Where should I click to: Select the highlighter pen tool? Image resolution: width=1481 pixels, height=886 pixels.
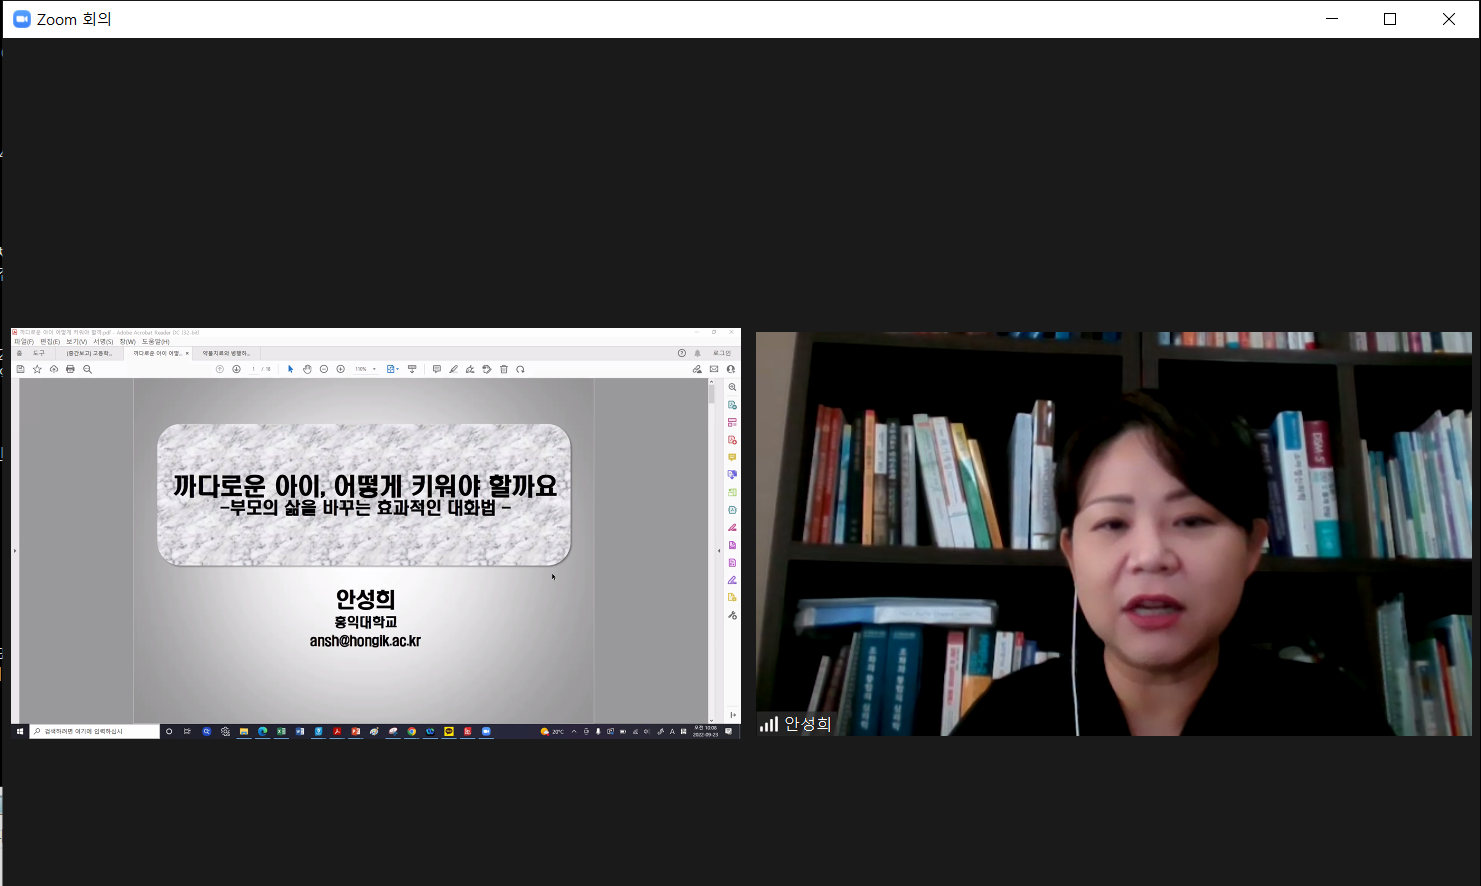[x=453, y=369]
